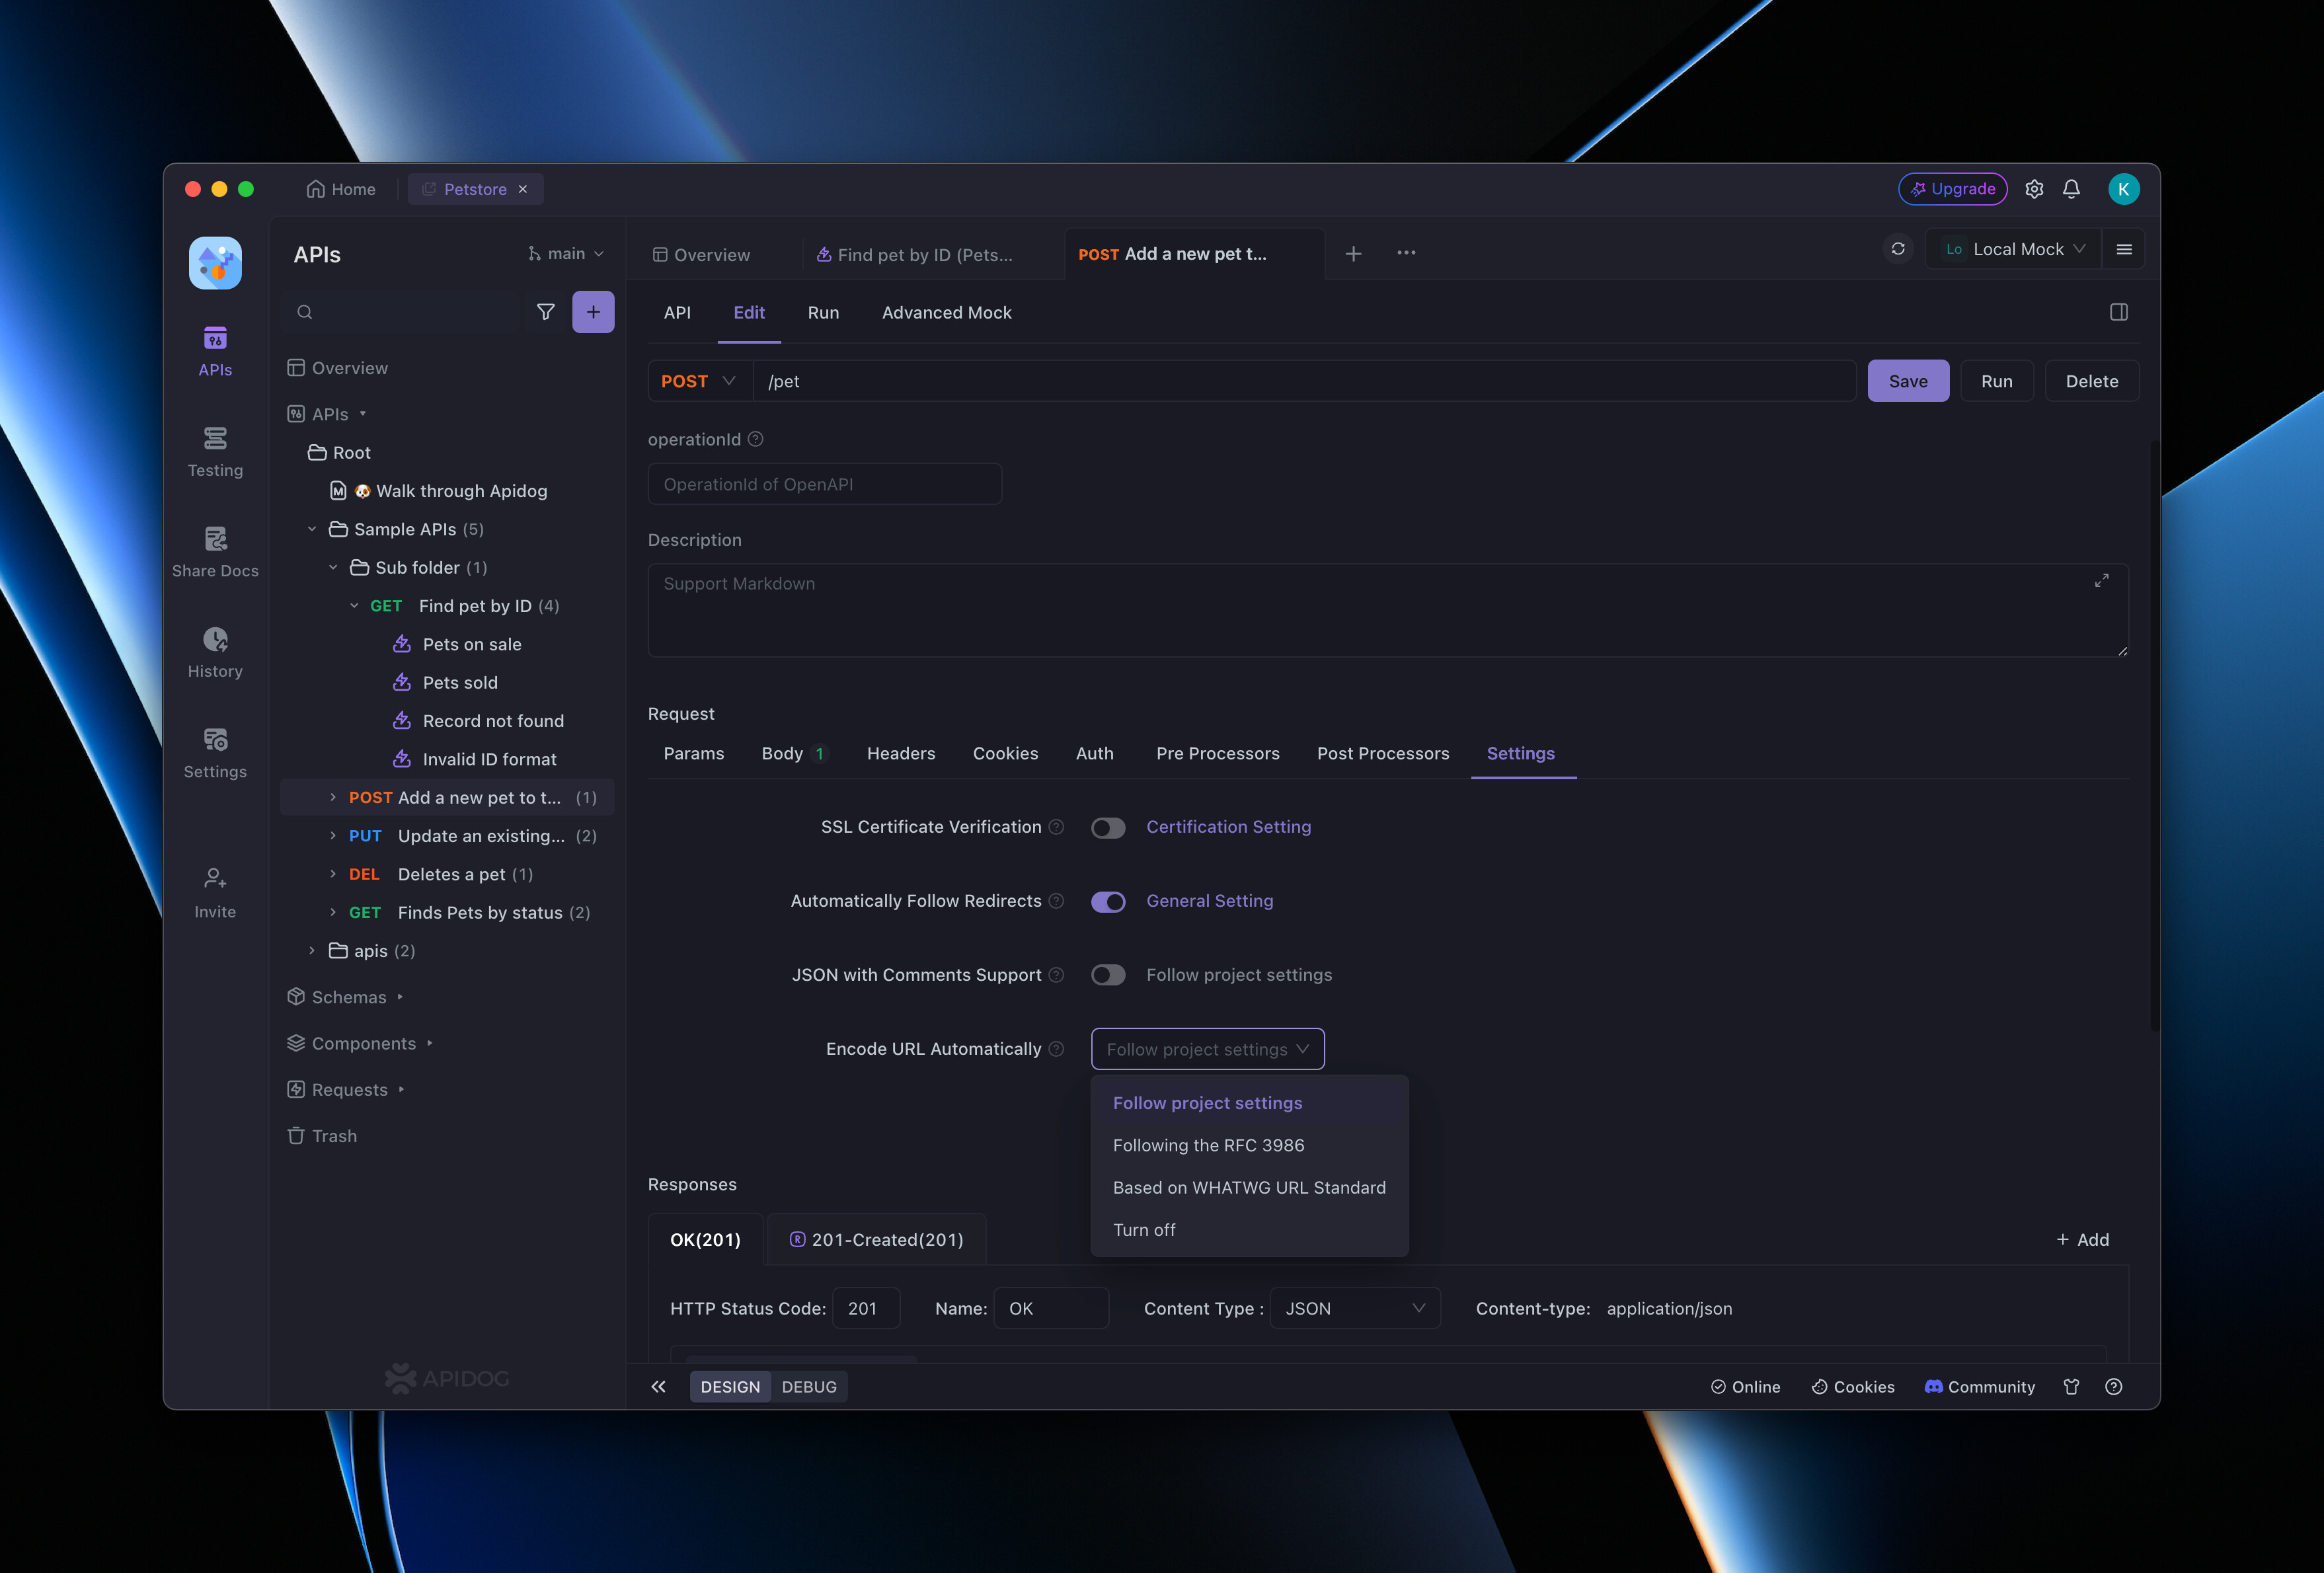Open the filter icon next to search
The height and width of the screenshot is (1573, 2324).
pyautogui.click(x=546, y=312)
